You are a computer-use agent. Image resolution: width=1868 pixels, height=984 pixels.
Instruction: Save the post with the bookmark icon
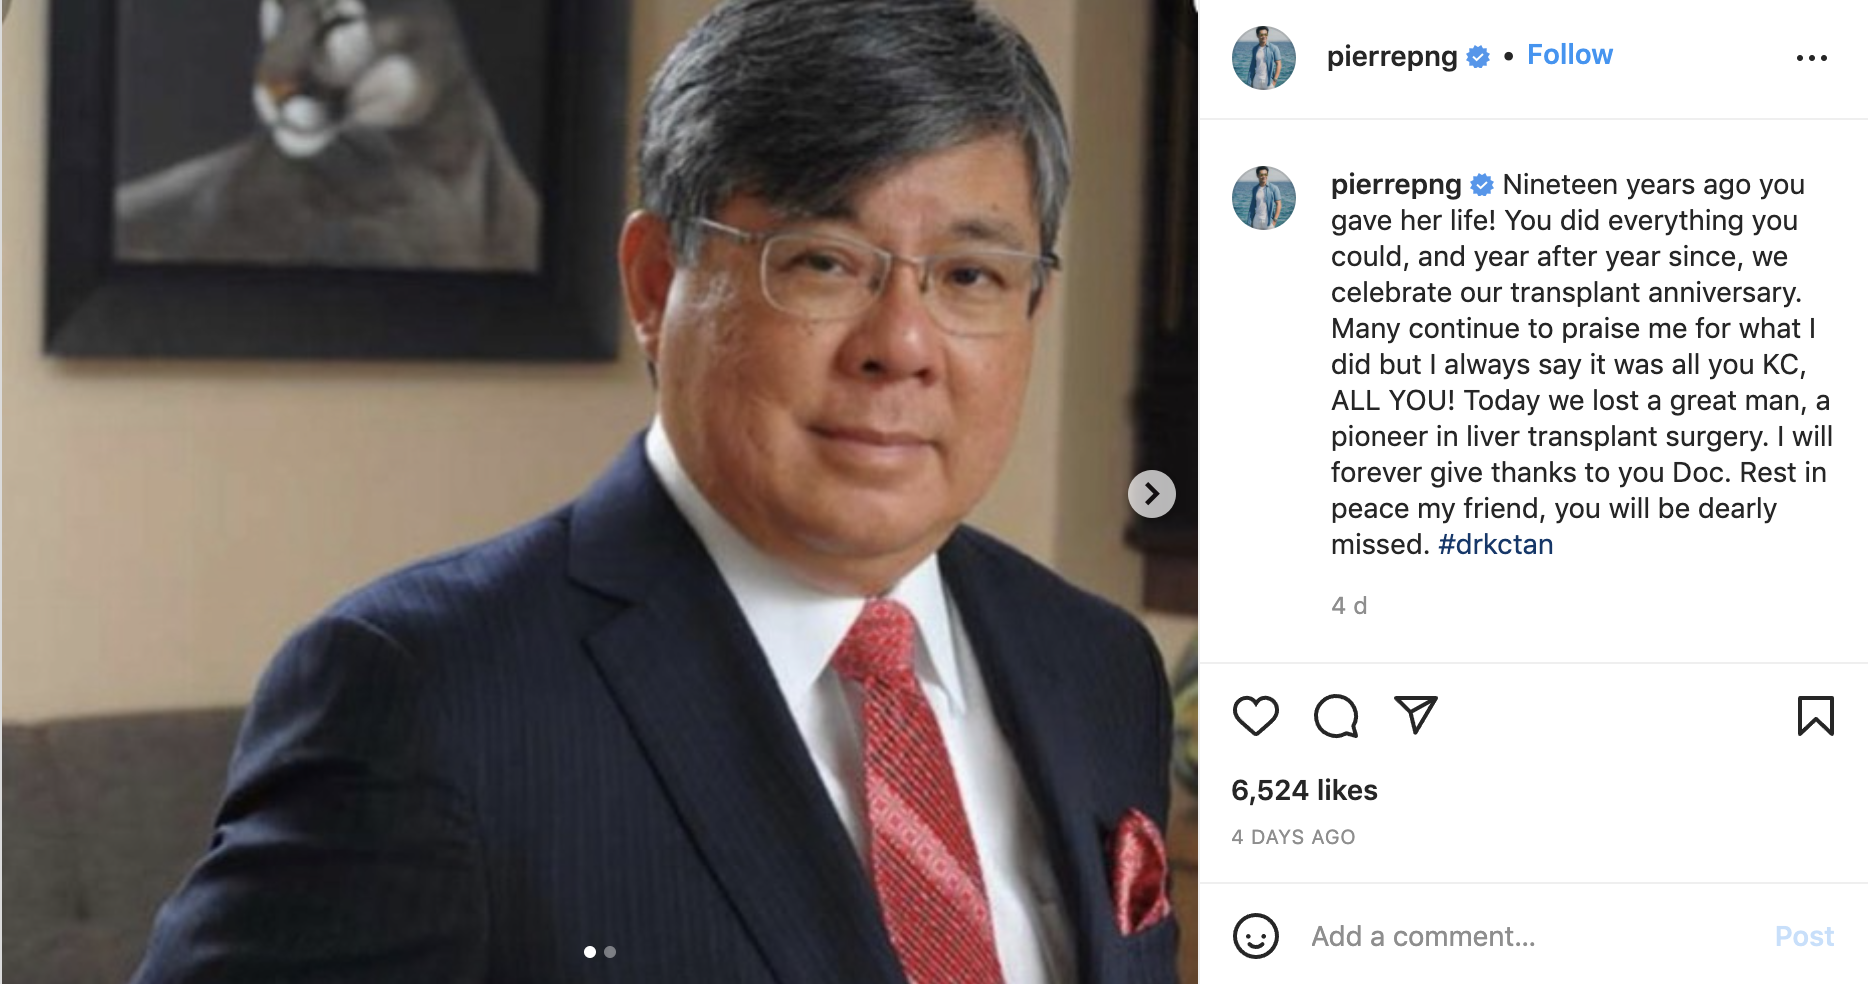pos(1815,716)
